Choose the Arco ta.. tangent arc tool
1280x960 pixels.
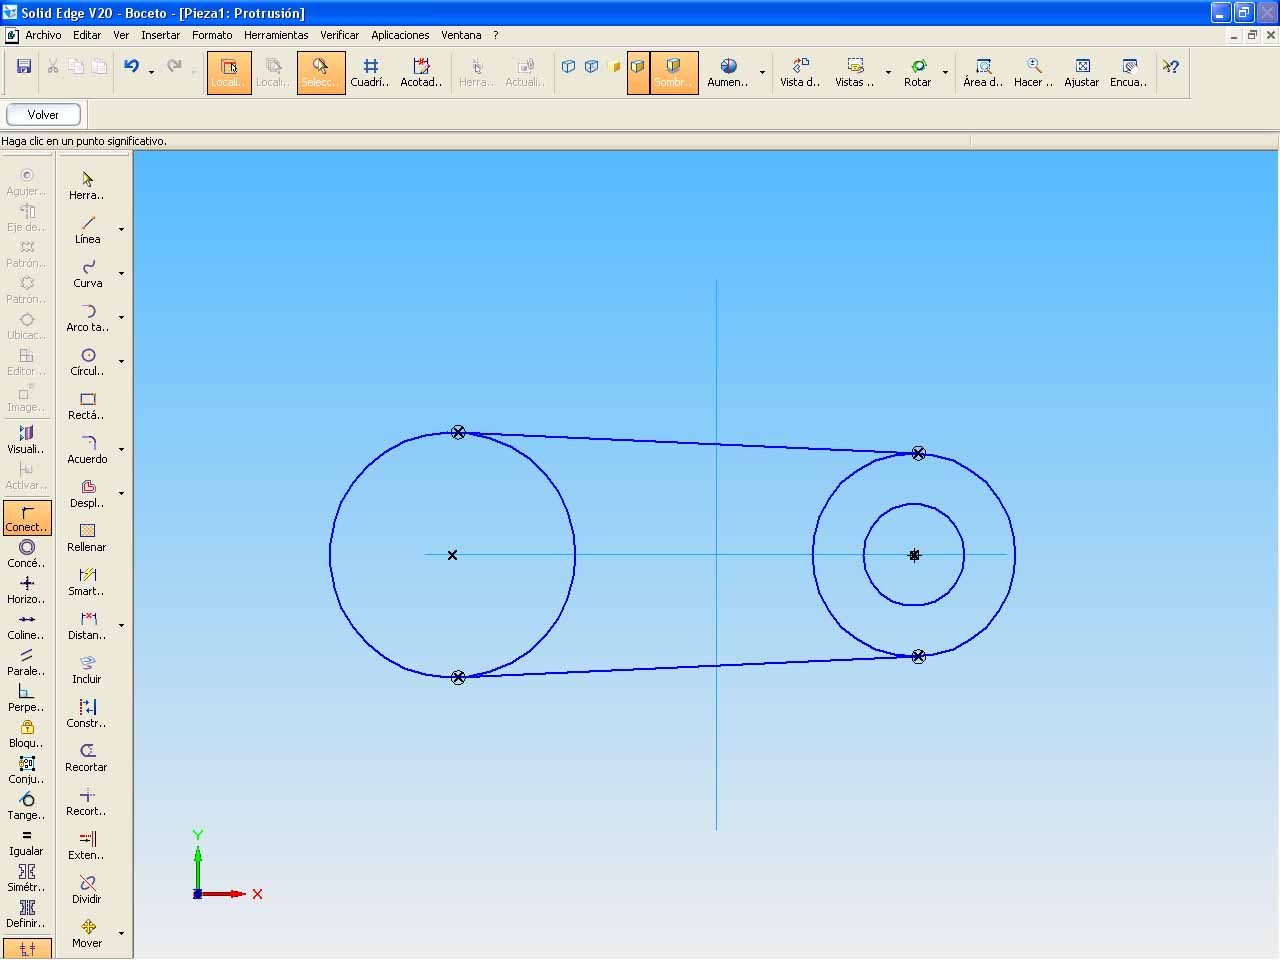pyautogui.click(x=87, y=318)
